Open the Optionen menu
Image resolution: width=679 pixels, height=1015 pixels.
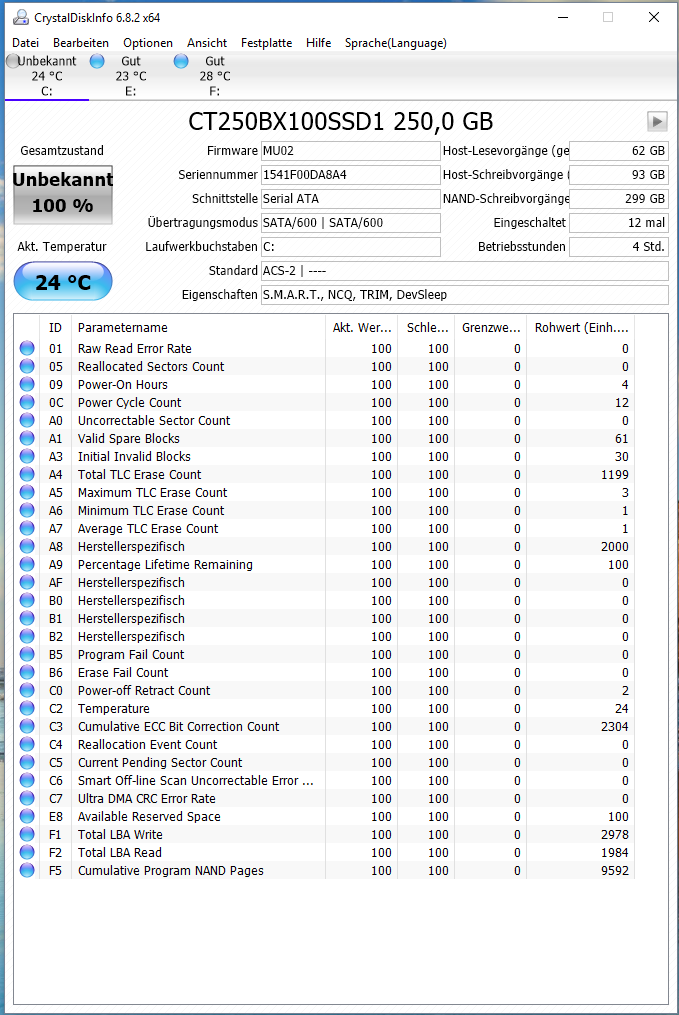[x=148, y=43]
